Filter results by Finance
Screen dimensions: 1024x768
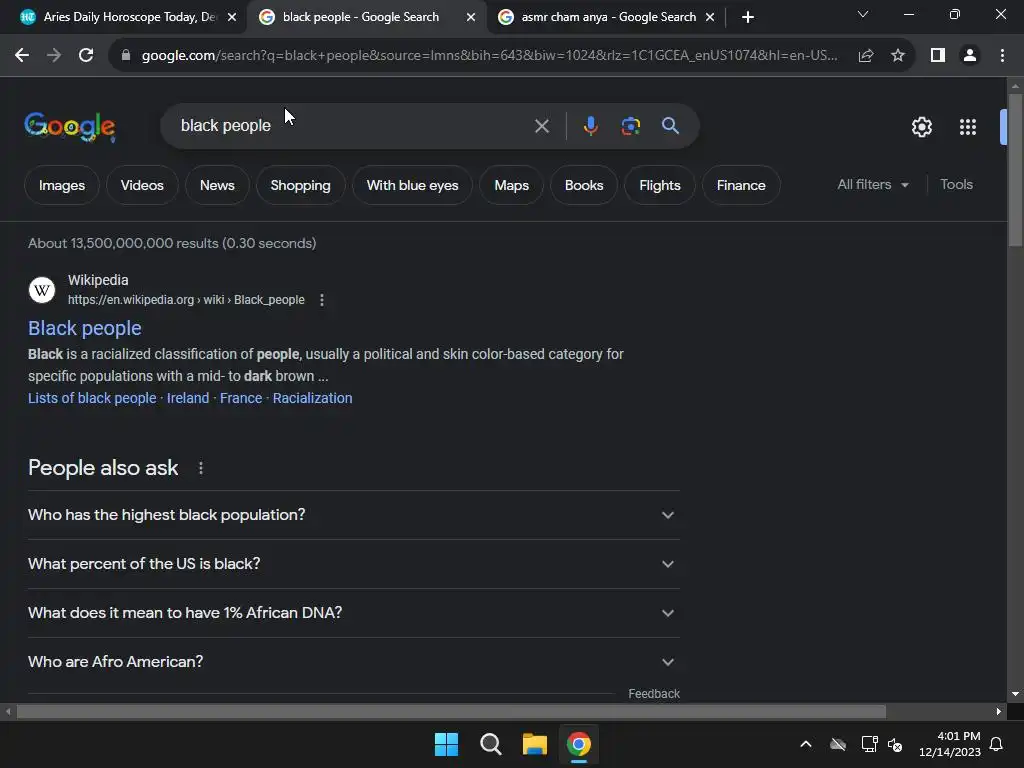(741, 185)
